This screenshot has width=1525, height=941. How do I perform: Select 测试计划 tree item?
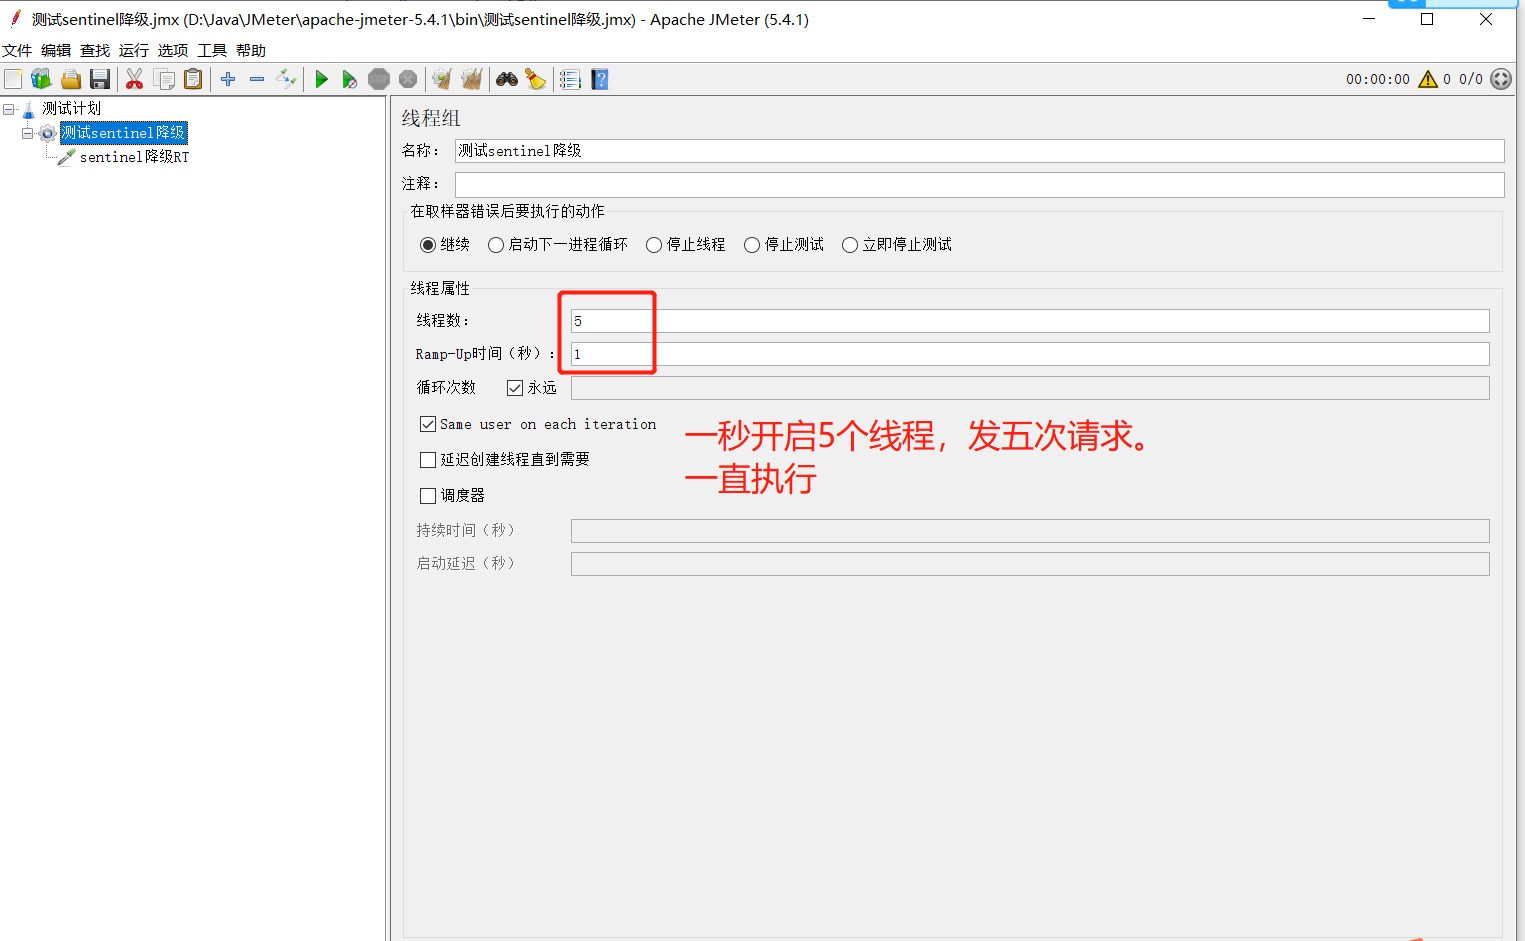pyautogui.click(x=71, y=108)
